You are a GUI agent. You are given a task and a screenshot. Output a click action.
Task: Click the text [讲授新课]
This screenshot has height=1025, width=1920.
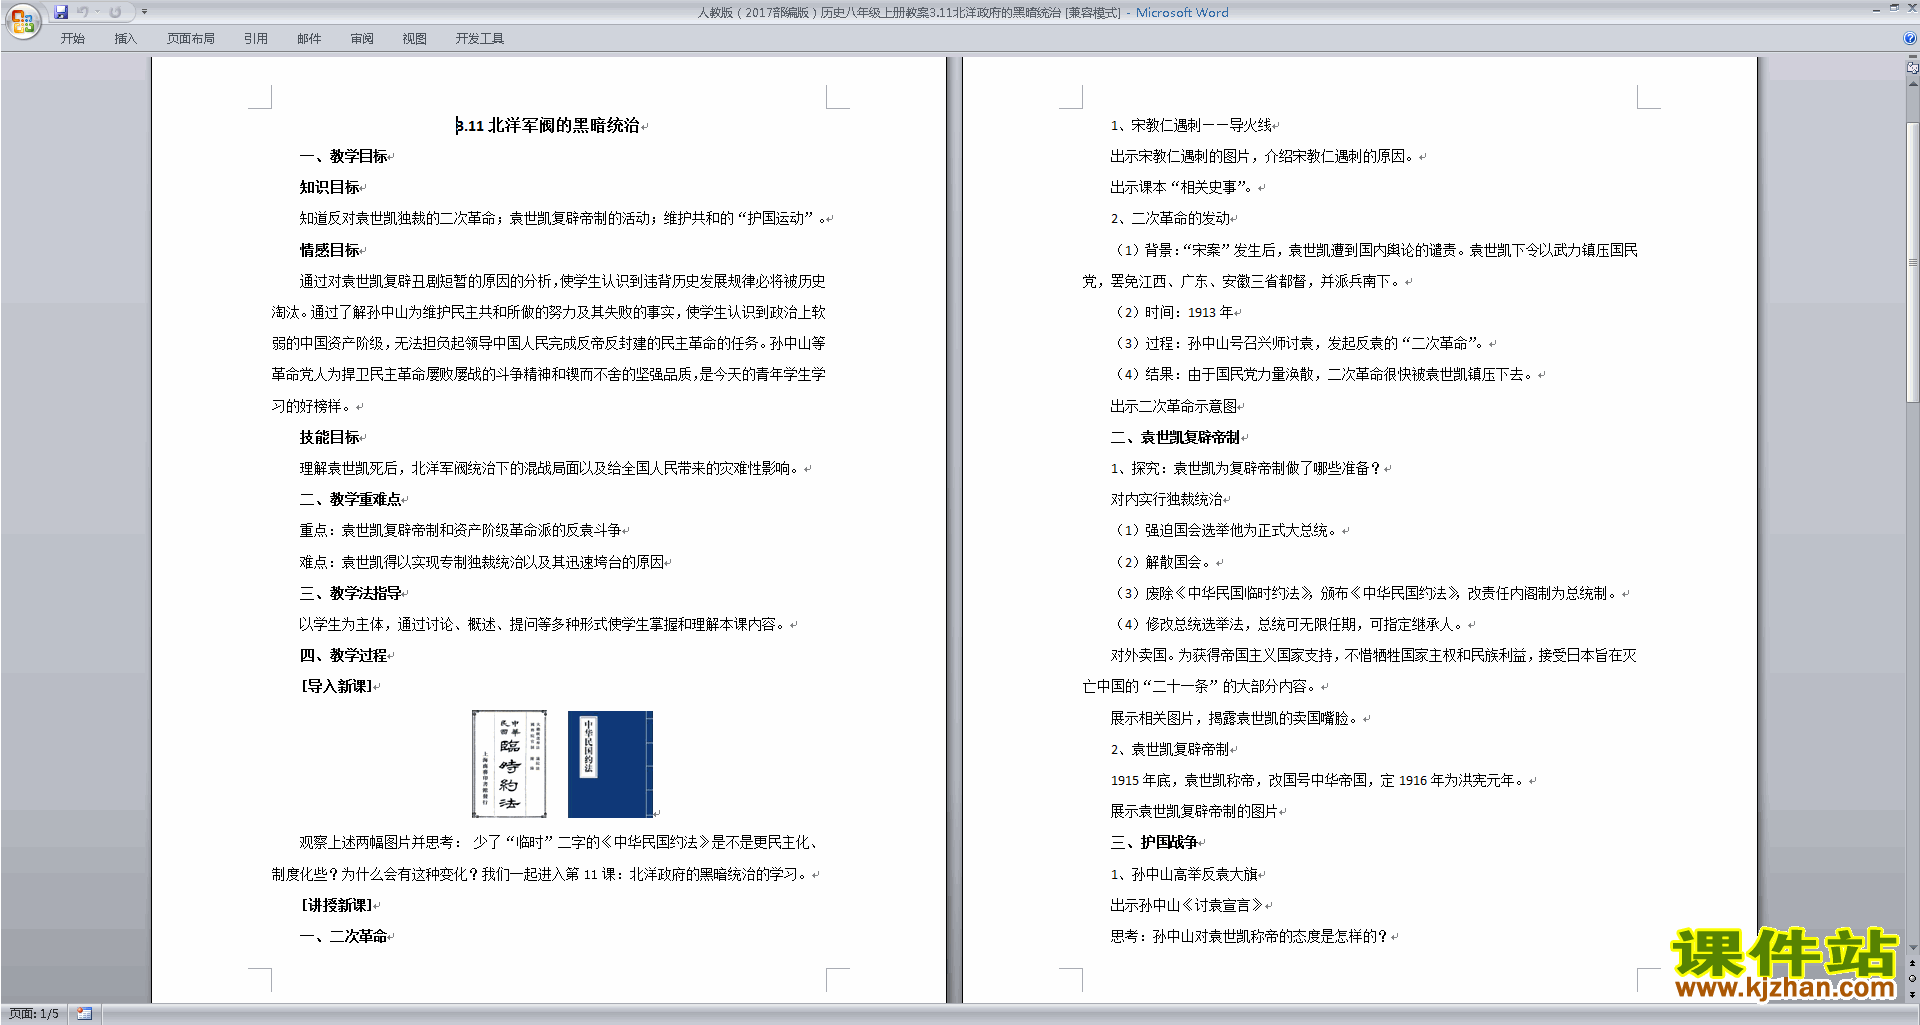[x=336, y=905]
